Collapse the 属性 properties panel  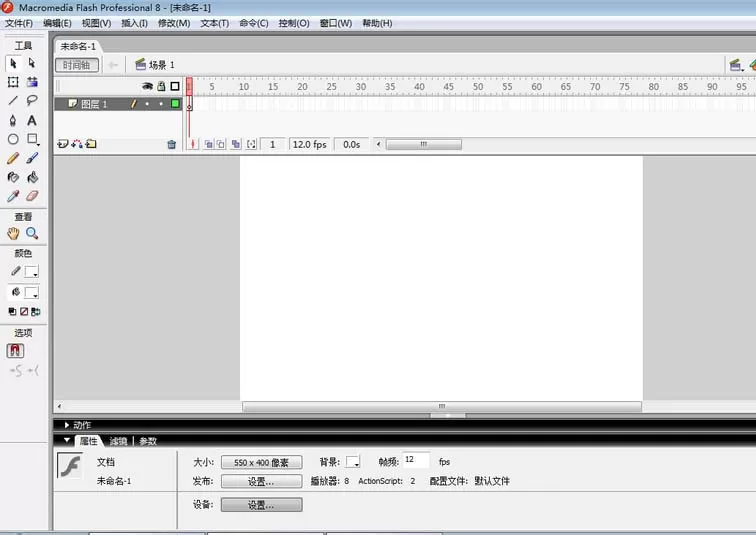pyautogui.click(x=67, y=440)
